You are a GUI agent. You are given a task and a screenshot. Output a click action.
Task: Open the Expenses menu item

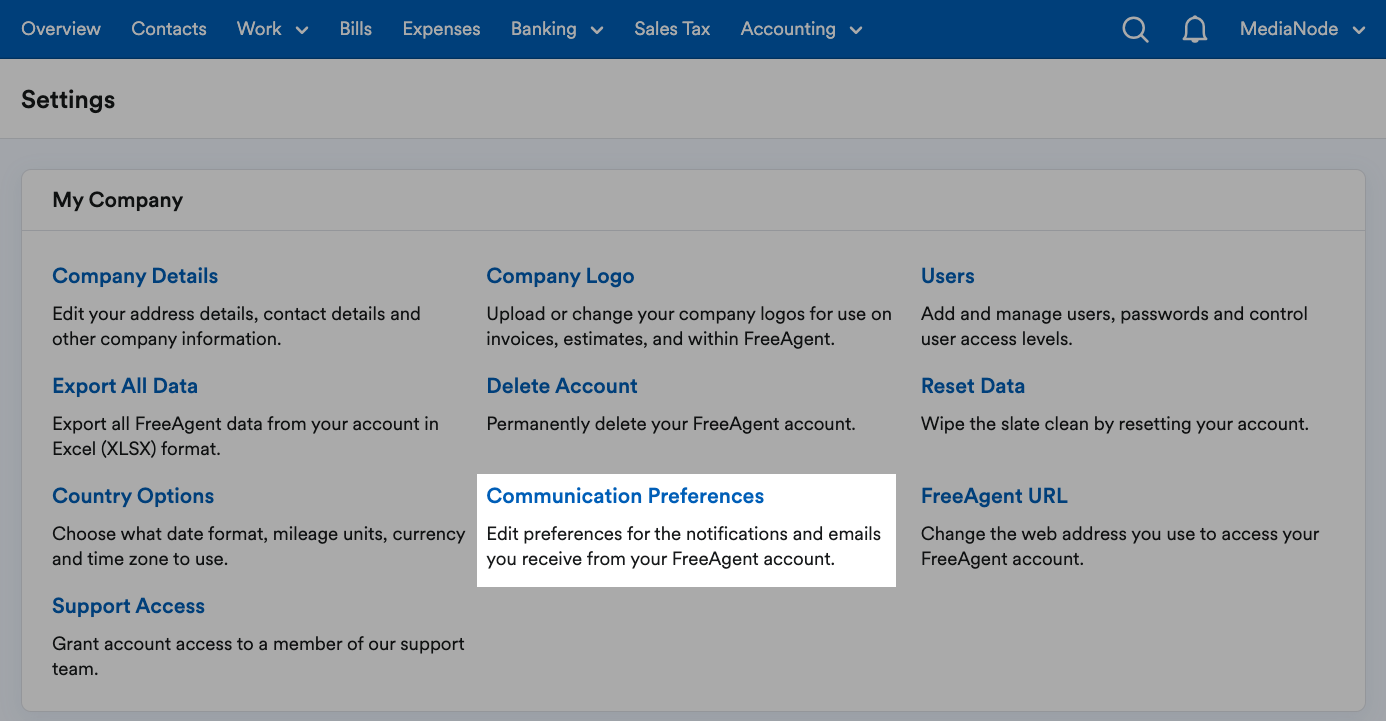pyautogui.click(x=442, y=29)
